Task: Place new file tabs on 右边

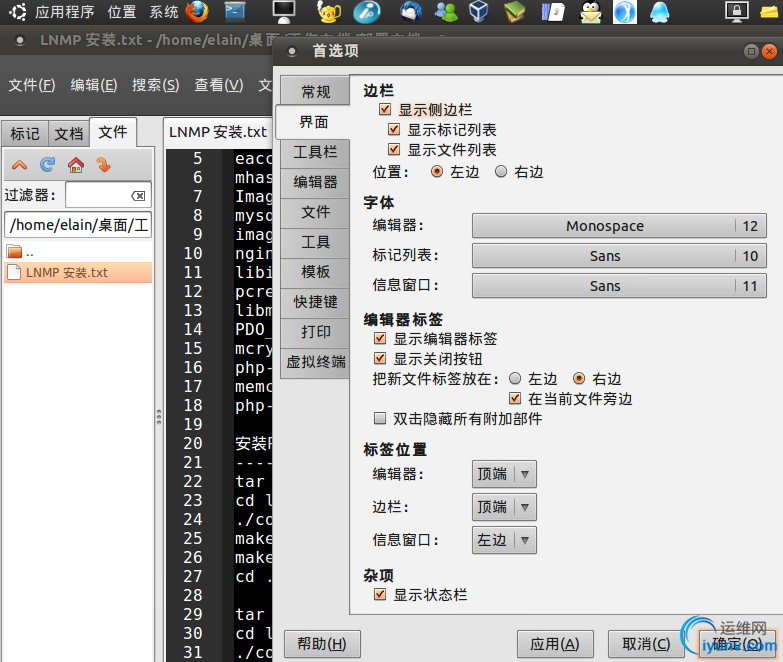Action: pyautogui.click(x=579, y=378)
